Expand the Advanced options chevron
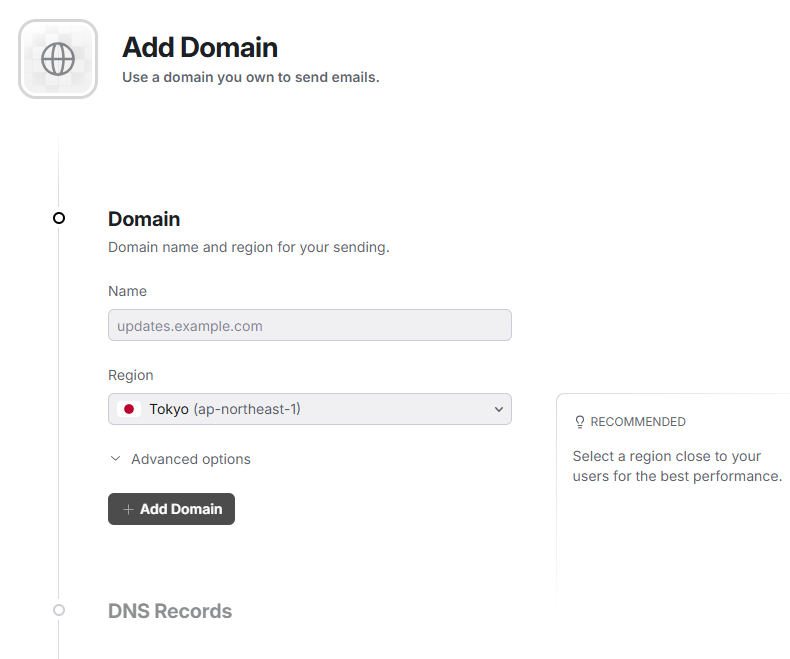Image resolution: width=790 pixels, height=659 pixels. pyautogui.click(x=116, y=459)
